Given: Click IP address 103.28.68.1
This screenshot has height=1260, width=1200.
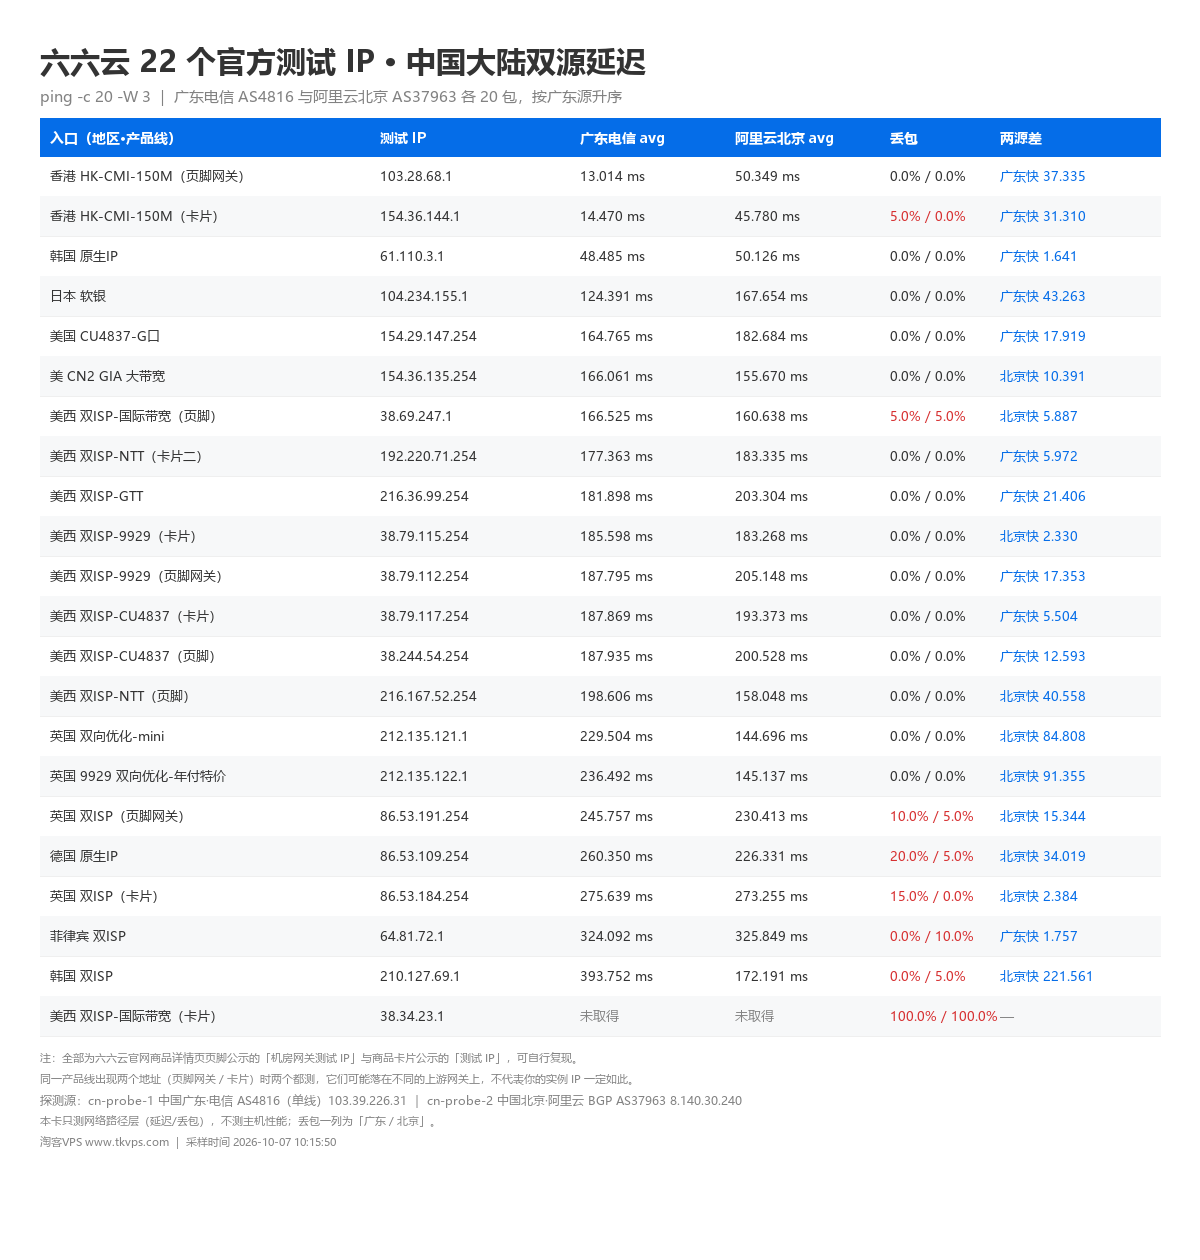Looking at the screenshot, I should tap(416, 176).
